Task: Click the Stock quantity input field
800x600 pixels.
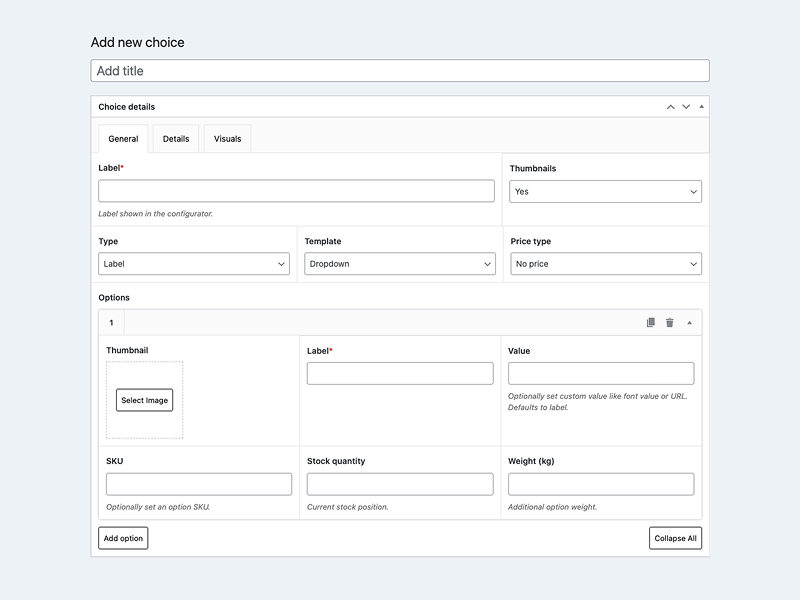Action: point(400,484)
